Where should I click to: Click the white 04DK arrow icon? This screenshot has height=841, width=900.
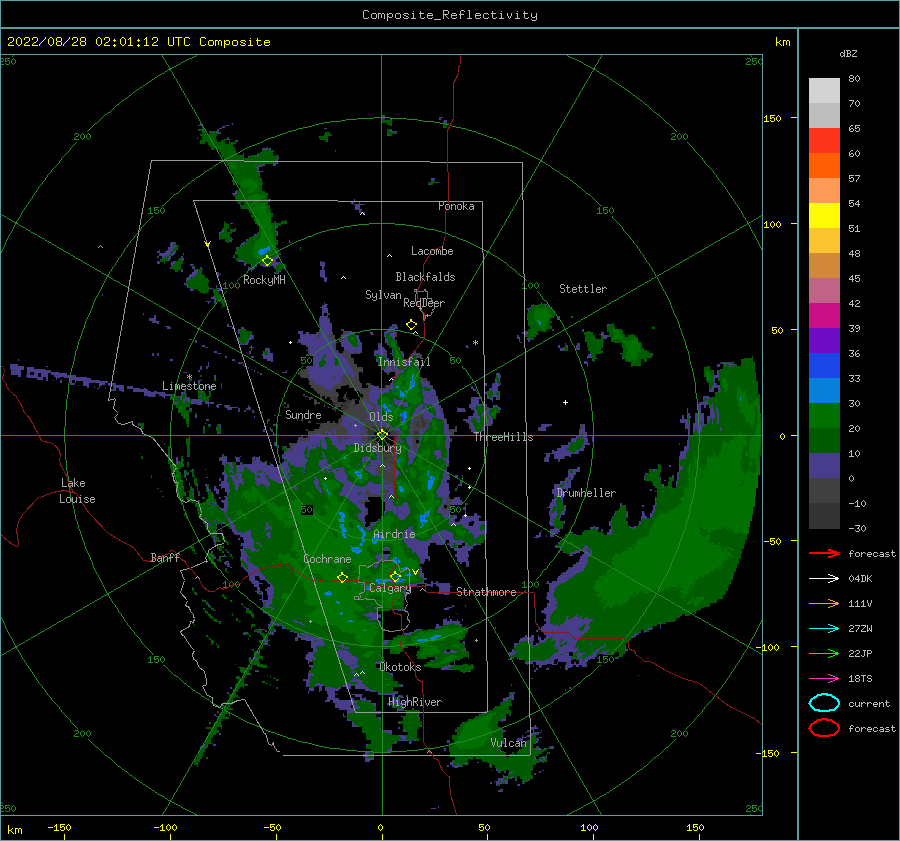coord(824,578)
